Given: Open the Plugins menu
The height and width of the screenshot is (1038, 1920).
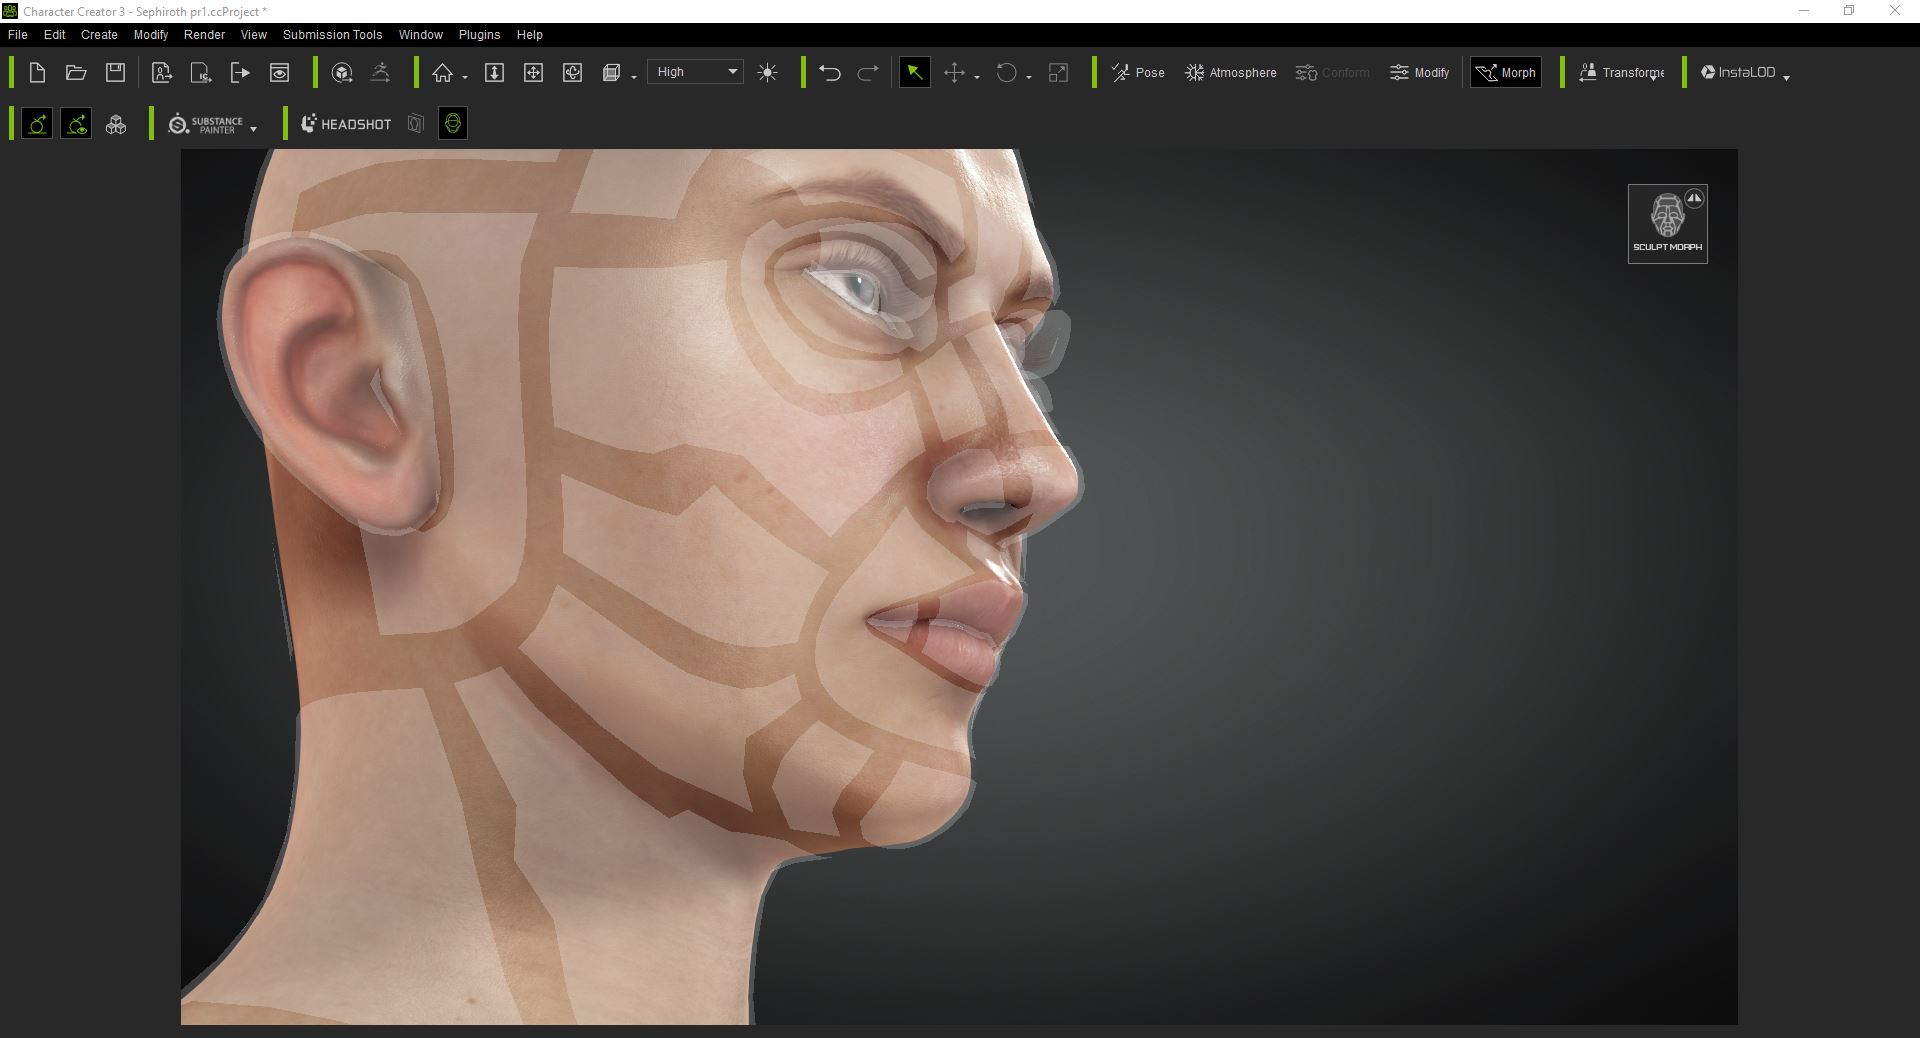Looking at the screenshot, I should pyautogui.click(x=479, y=34).
